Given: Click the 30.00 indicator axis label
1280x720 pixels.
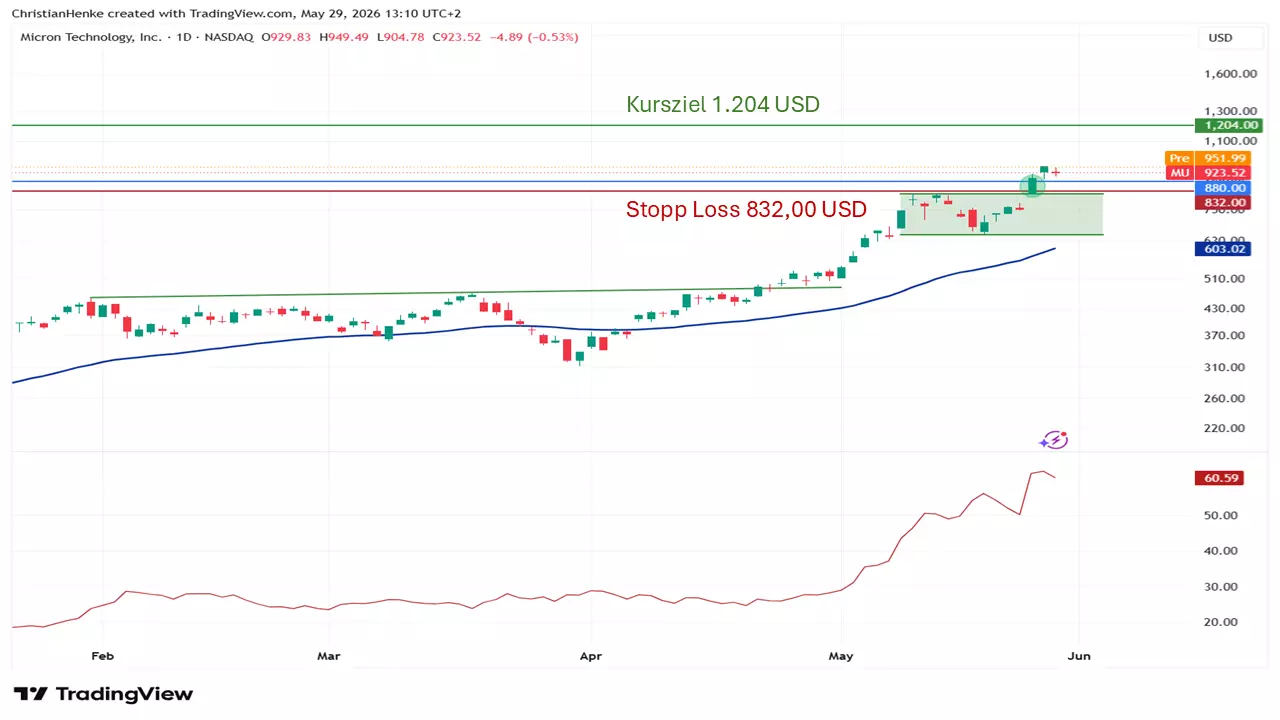Looking at the screenshot, I should click(x=1222, y=587).
